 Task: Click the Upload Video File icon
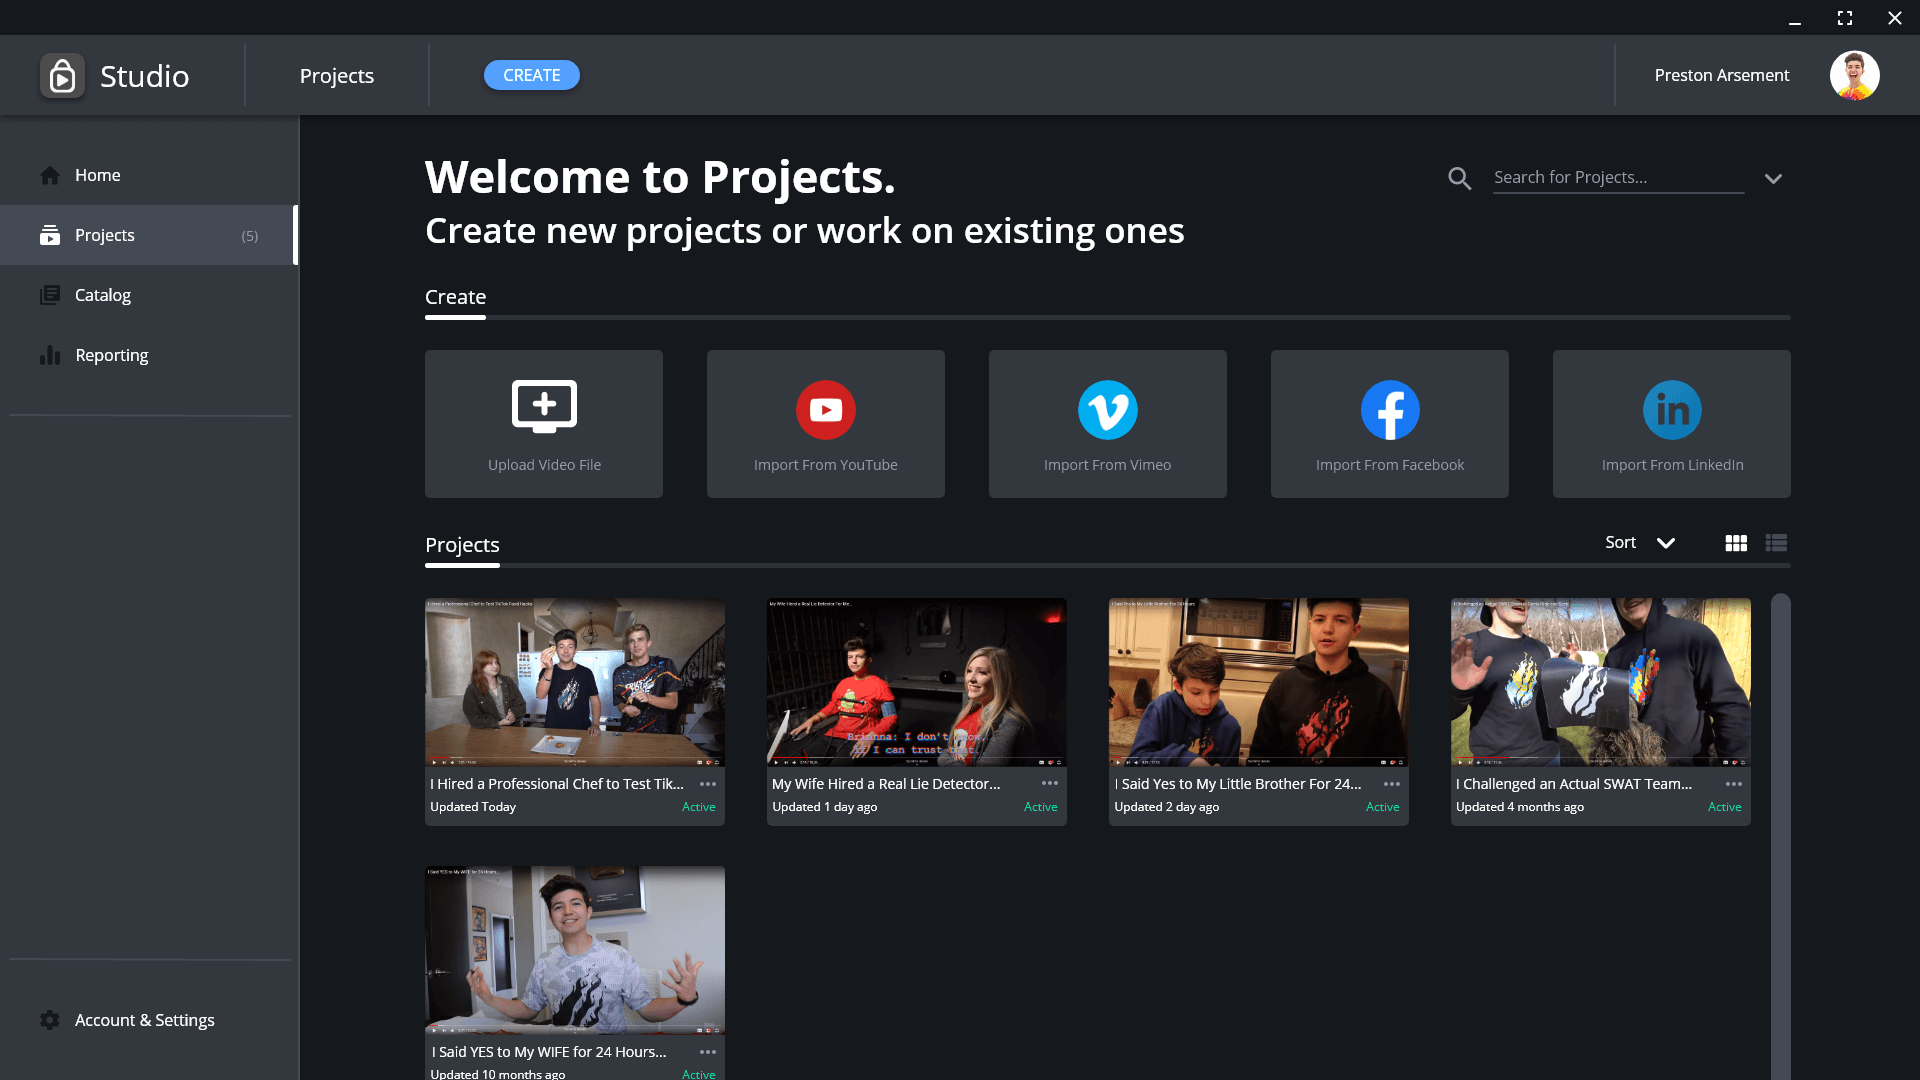click(x=543, y=406)
